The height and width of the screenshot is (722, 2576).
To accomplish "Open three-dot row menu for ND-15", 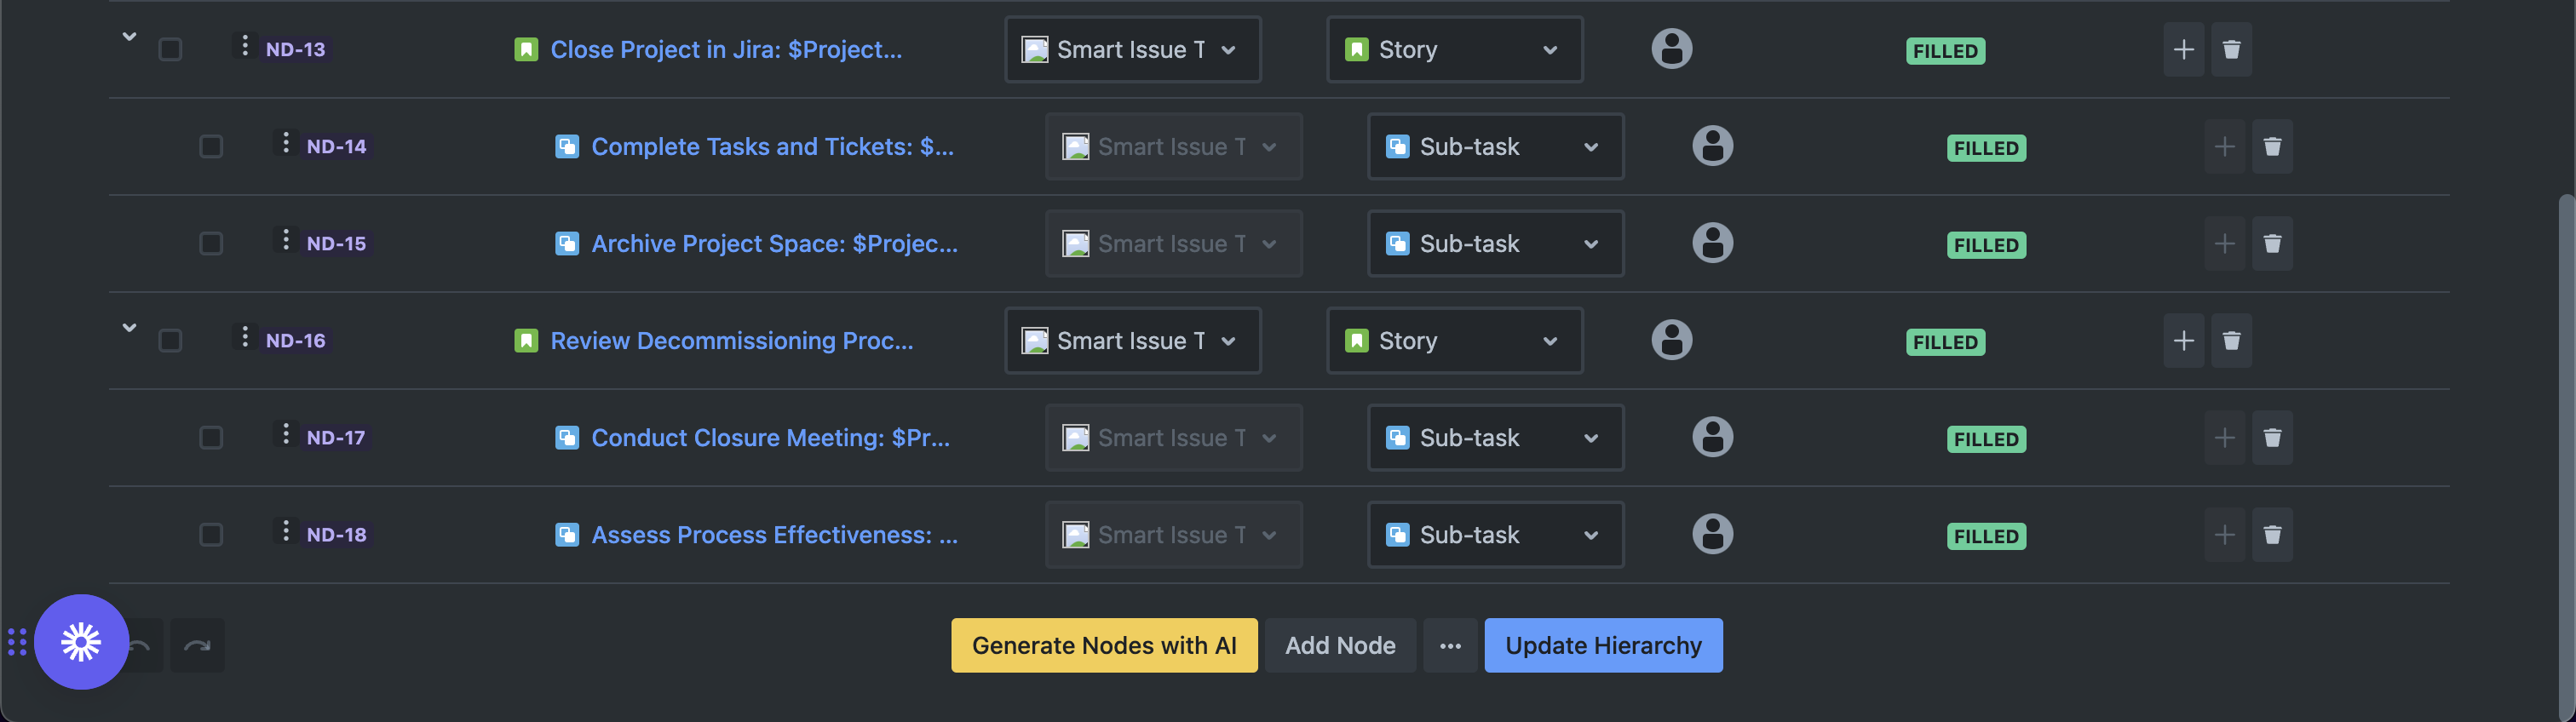I will [x=286, y=240].
